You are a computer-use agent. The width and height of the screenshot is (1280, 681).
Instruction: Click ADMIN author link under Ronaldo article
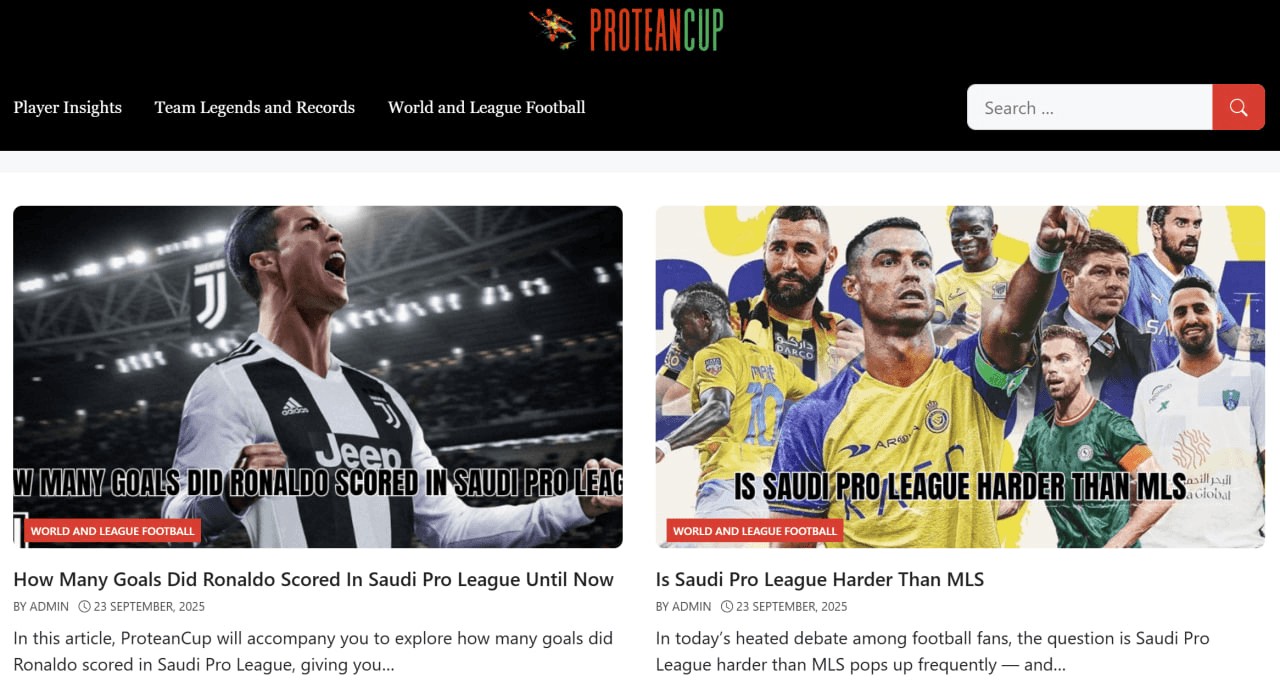tap(50, 606)
